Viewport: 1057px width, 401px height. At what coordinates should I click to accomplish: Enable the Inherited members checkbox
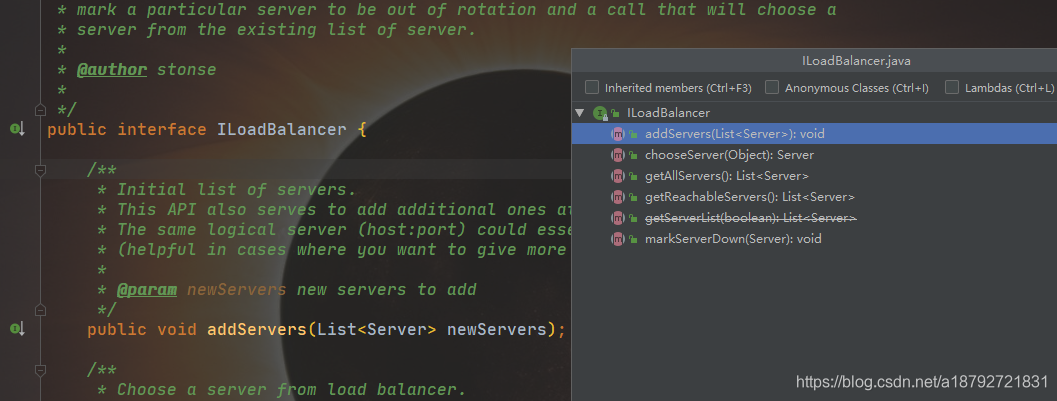[x=592, y=88]
